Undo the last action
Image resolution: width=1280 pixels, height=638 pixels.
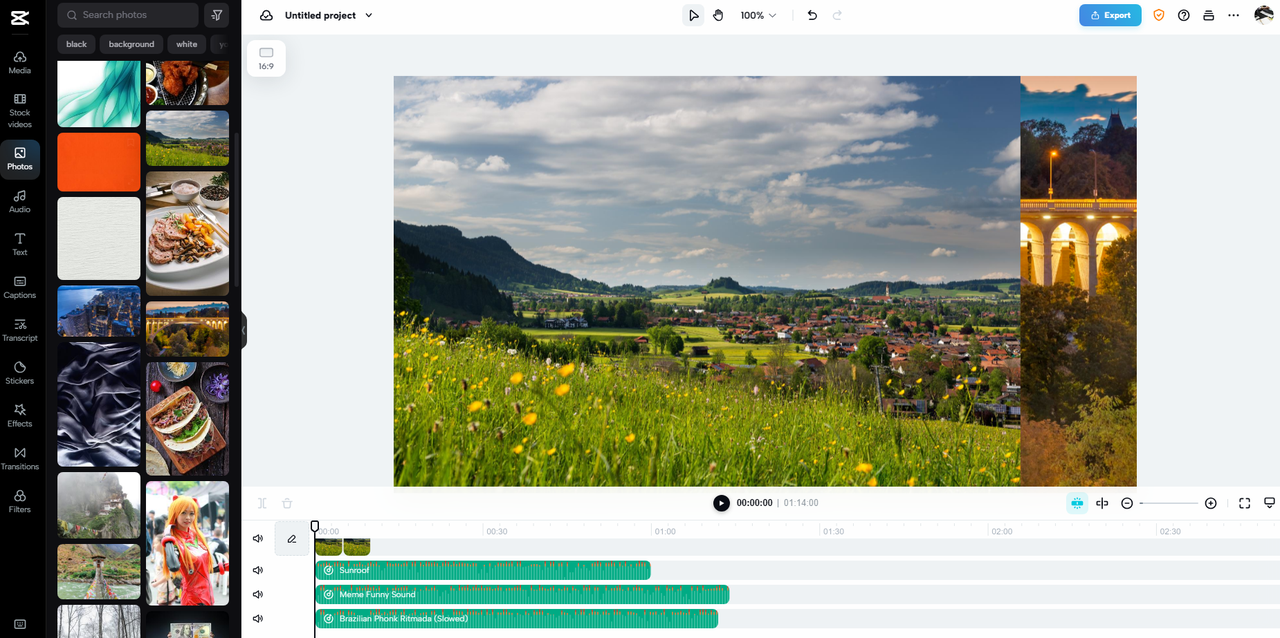pyautogui.click(x=812, y=15)
